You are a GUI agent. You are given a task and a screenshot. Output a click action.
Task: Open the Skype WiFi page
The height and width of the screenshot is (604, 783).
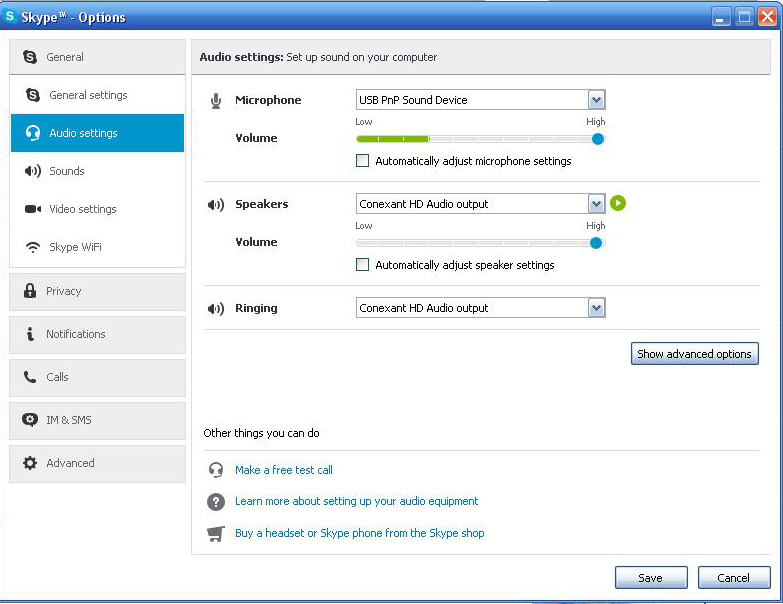click(97, 247)
